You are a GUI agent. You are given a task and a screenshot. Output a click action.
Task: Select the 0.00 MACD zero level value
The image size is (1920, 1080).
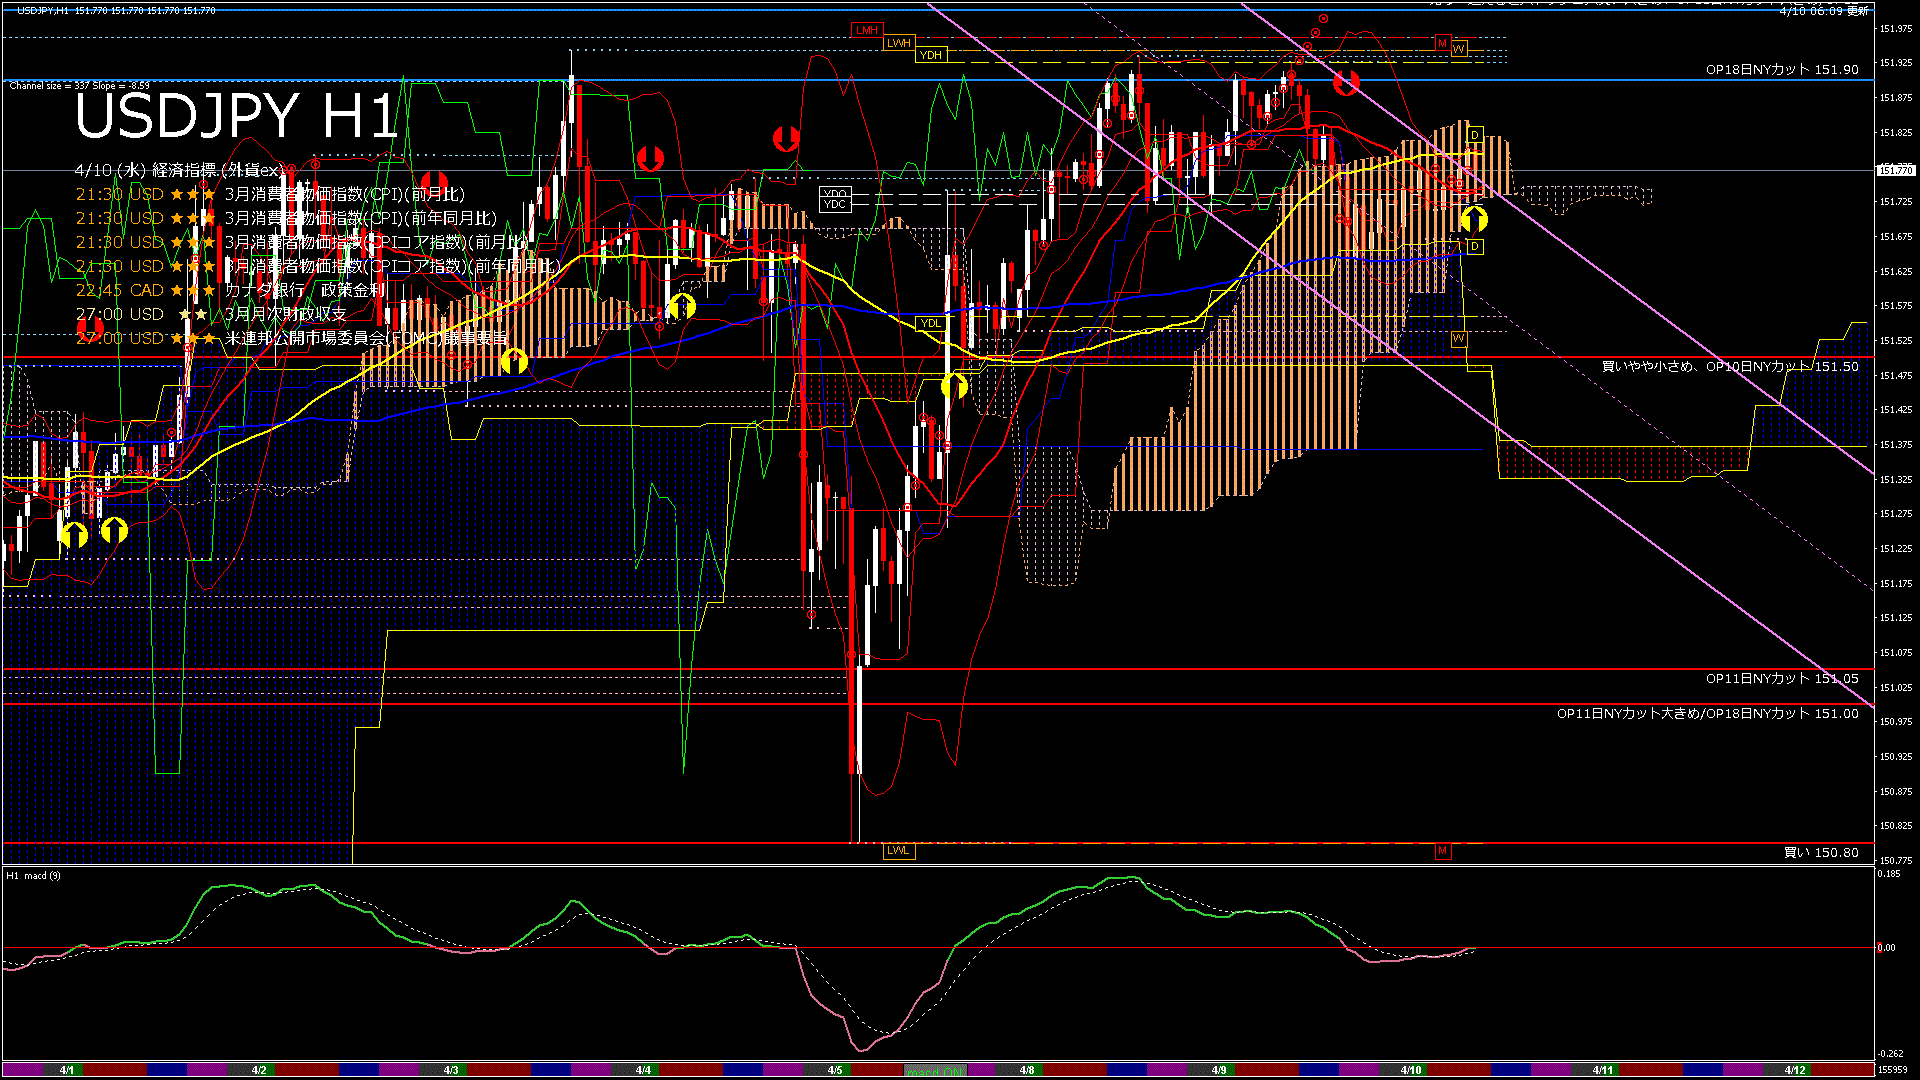coord(1886,948)
